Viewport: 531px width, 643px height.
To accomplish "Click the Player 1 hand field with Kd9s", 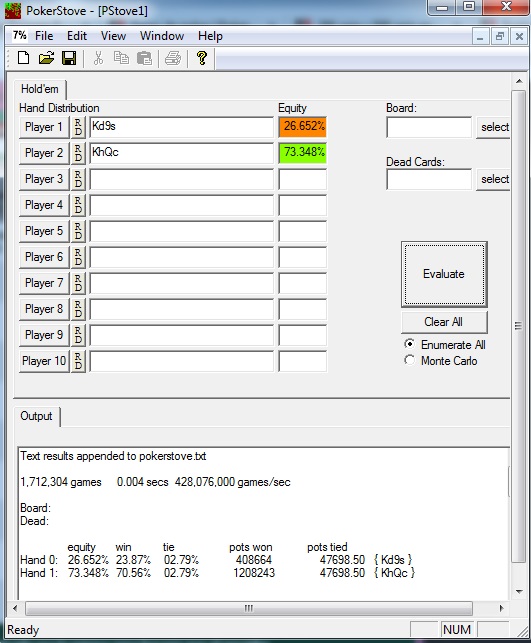I will click(181, 127).
